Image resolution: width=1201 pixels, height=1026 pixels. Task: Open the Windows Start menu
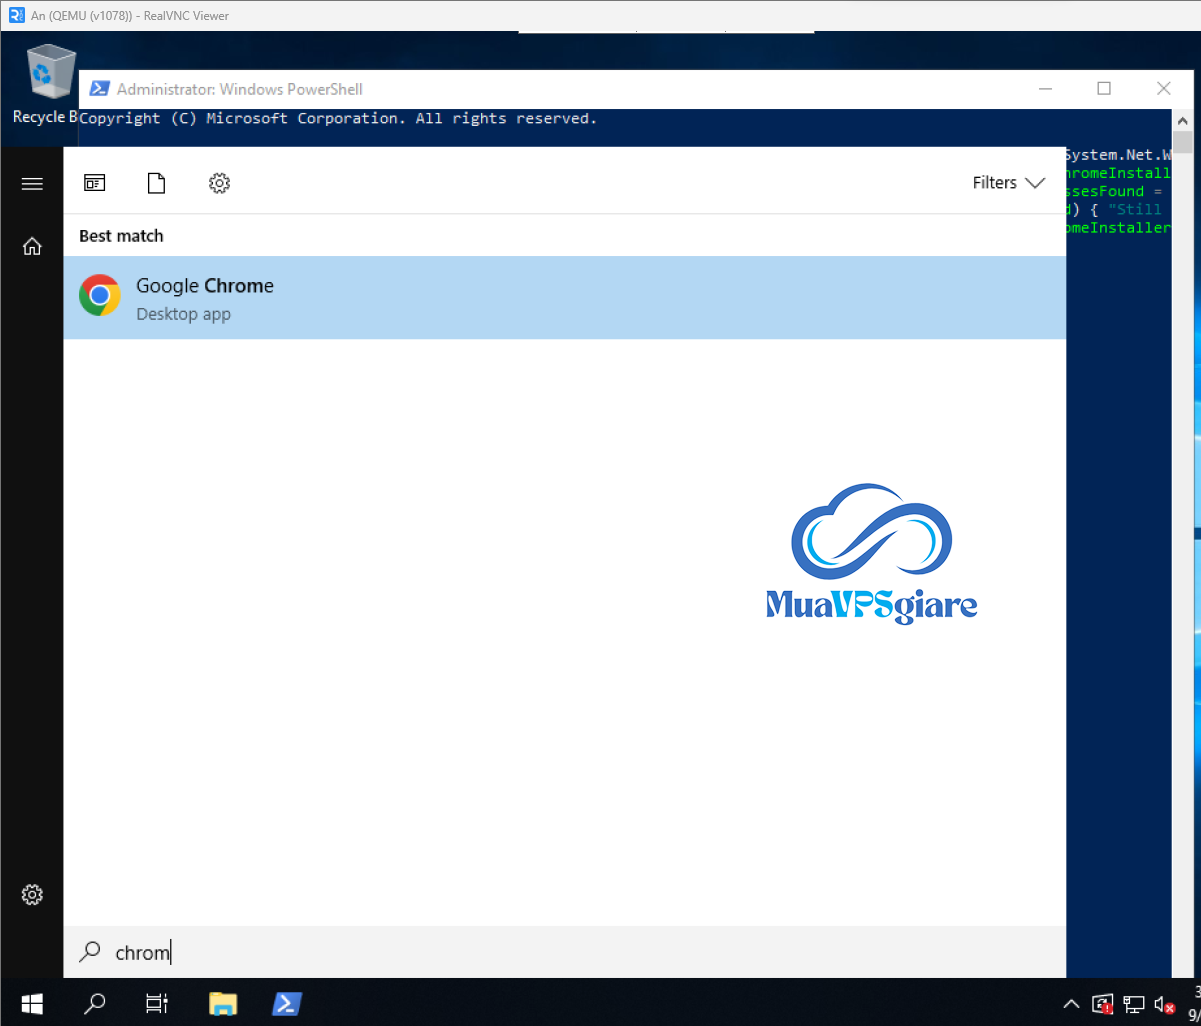[x=32, y=1003]
